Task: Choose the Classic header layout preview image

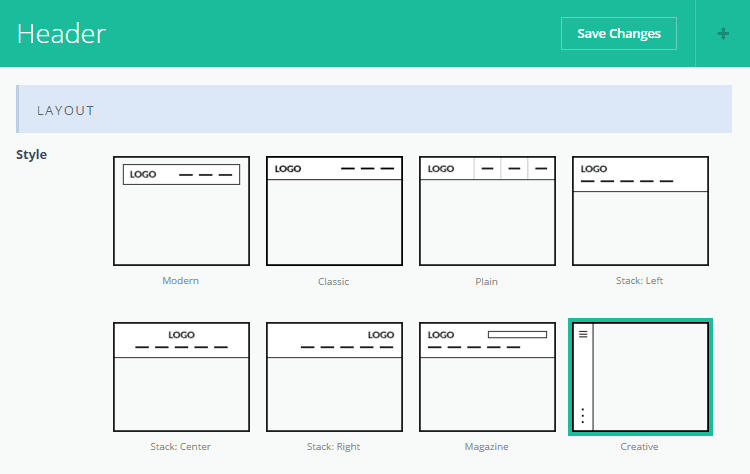Action: [x=334, y=211]
